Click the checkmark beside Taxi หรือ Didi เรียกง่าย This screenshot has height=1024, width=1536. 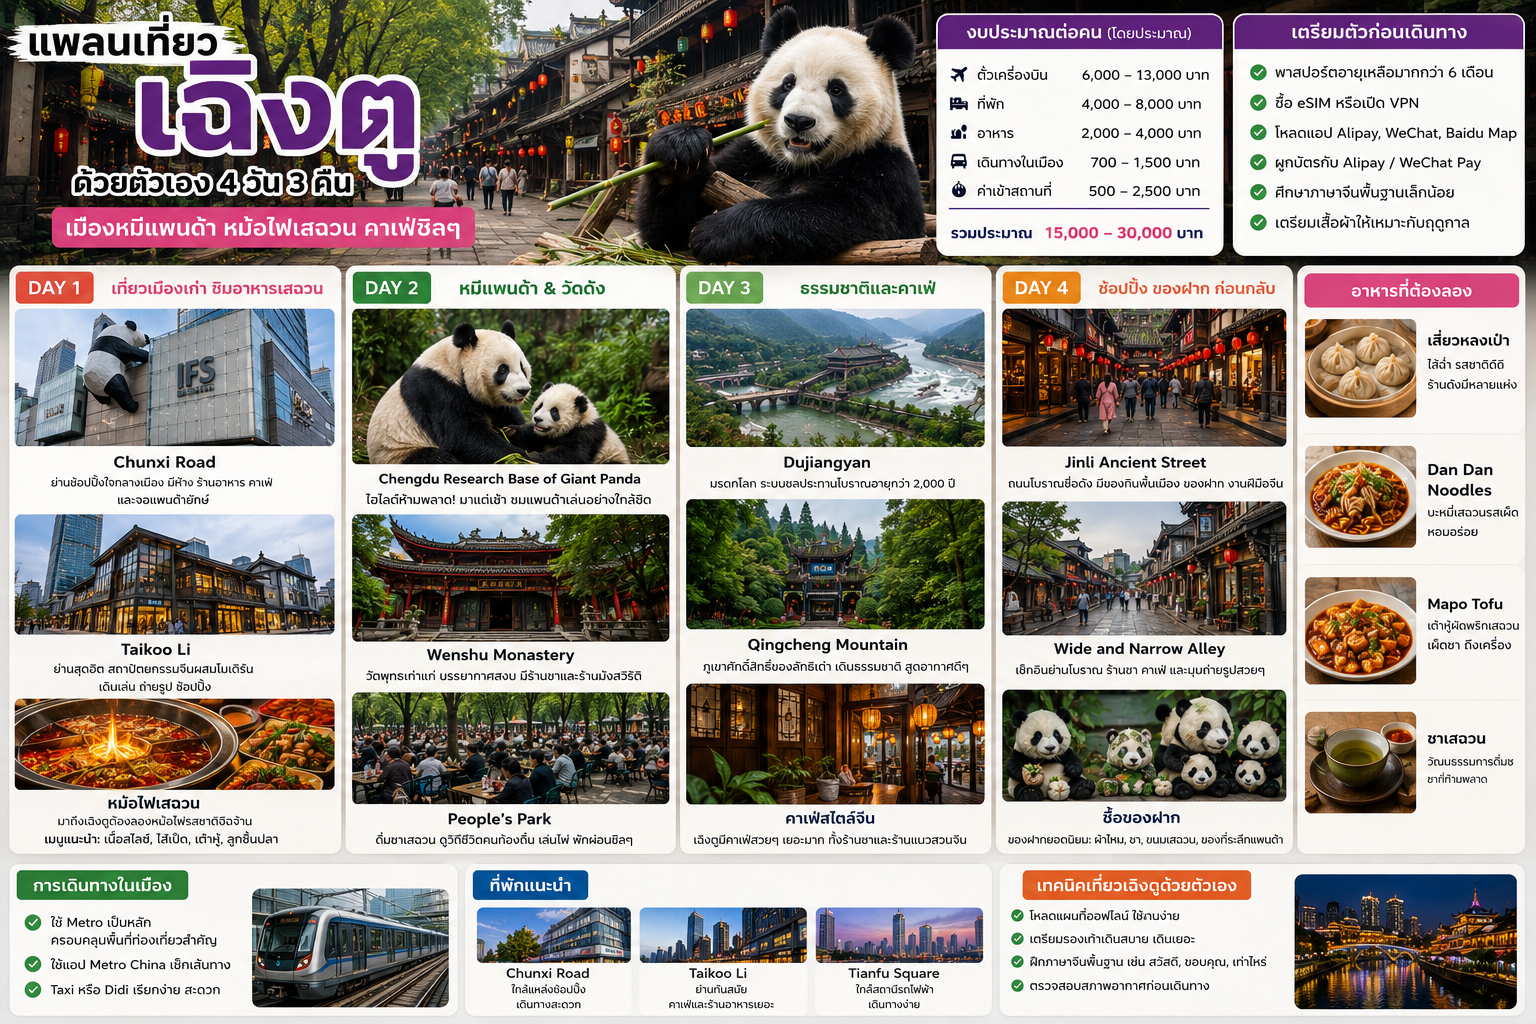click(33, 989)
